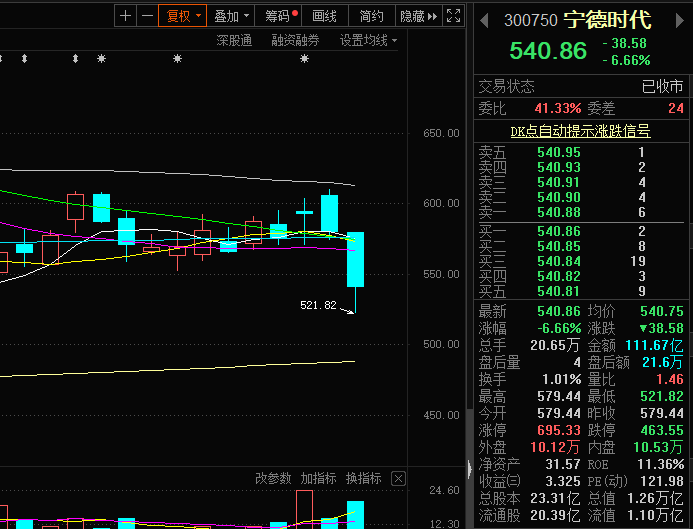Select 卖一 price 540.88
693x529 pixels.
(x=559, y=213)
